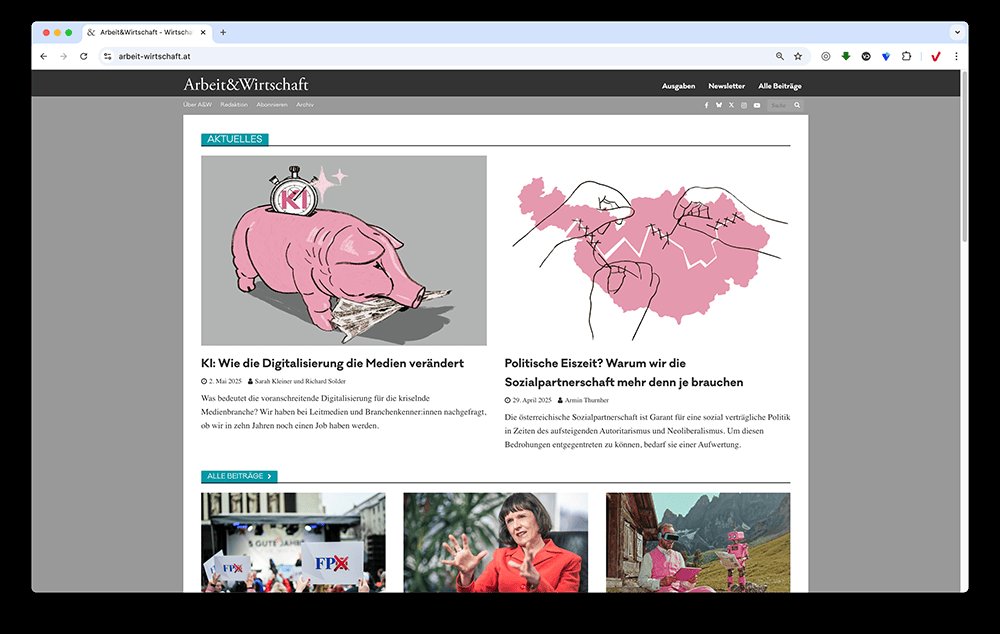Open the Instagram profile icon

coord(744,105)
